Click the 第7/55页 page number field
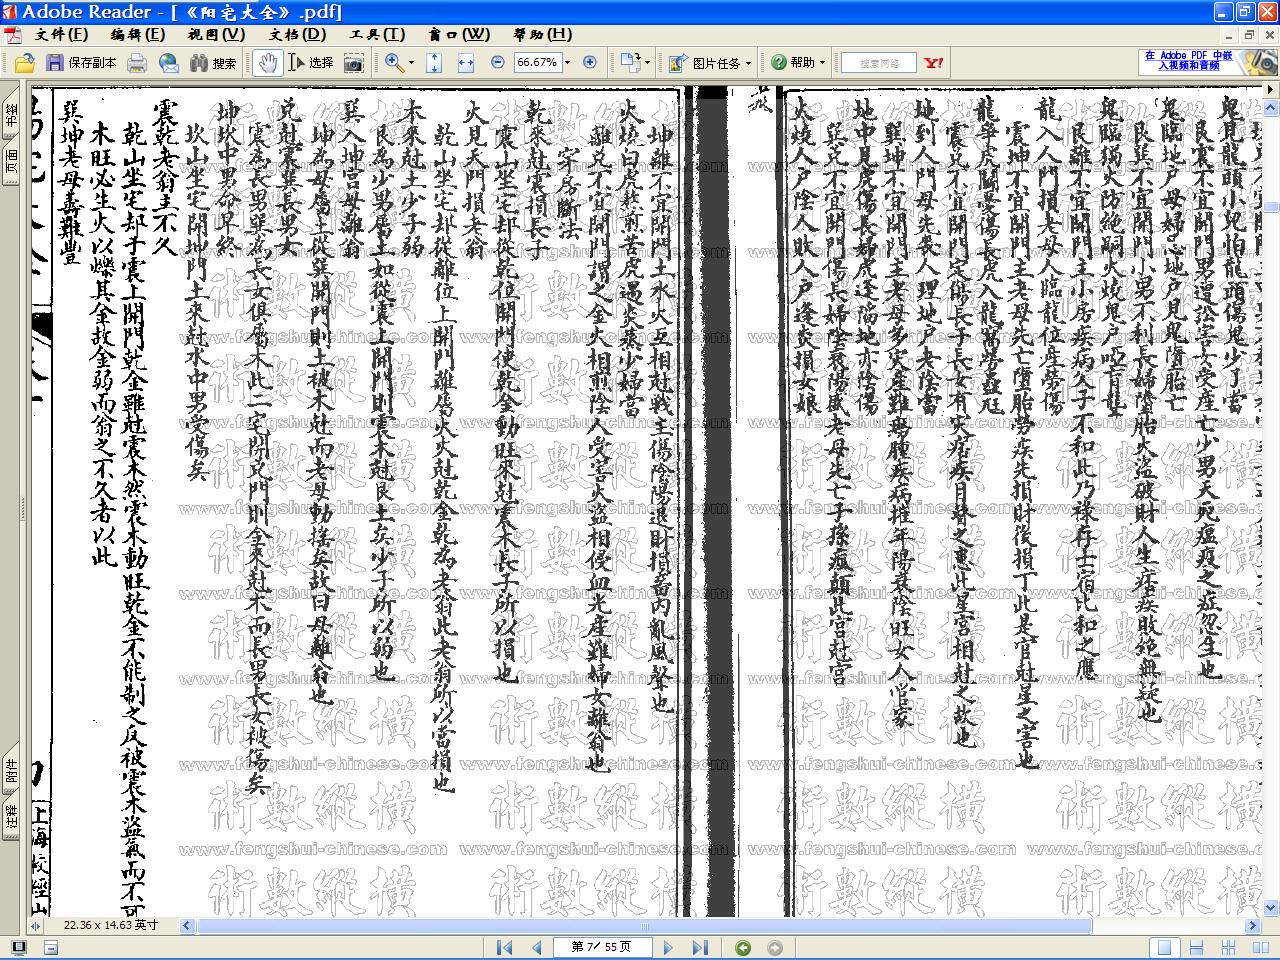The width and height of the screenshot is (1280, 960). [x=602, y=947]
